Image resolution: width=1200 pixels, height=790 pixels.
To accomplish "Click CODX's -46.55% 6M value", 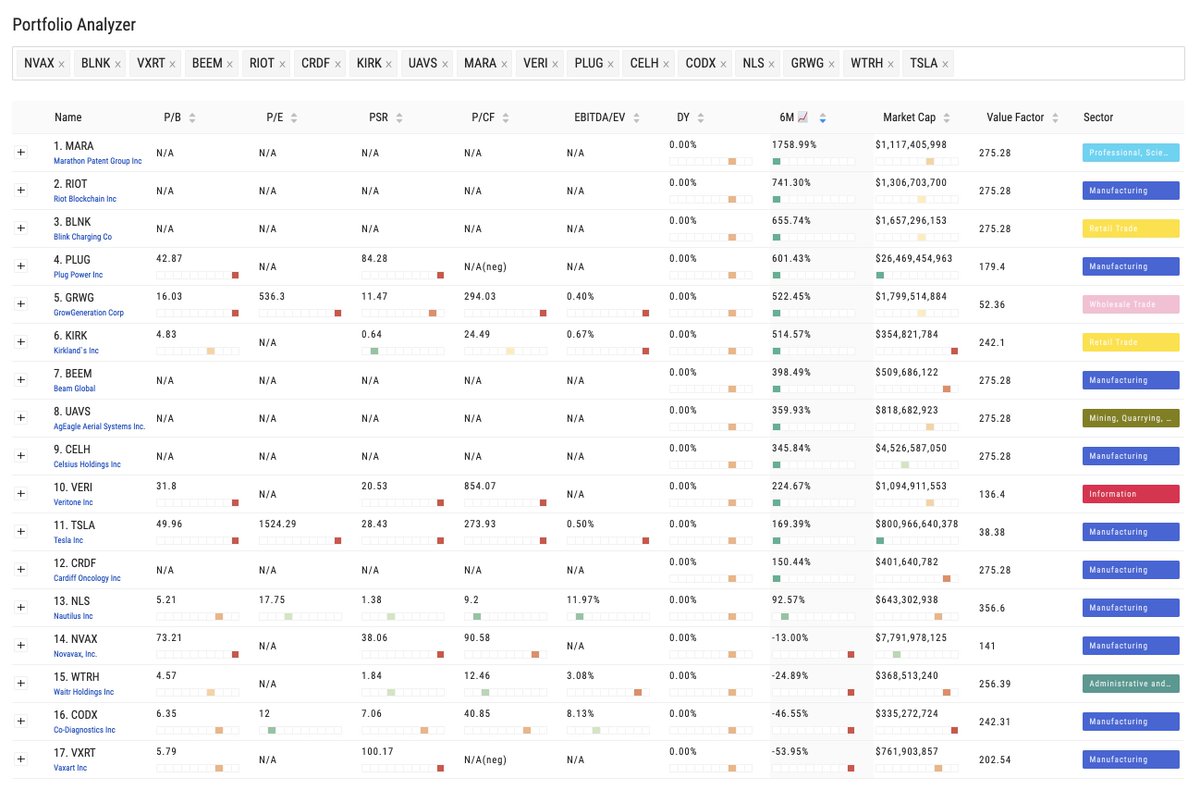I will pyautogui.click(x=790, y=714).
